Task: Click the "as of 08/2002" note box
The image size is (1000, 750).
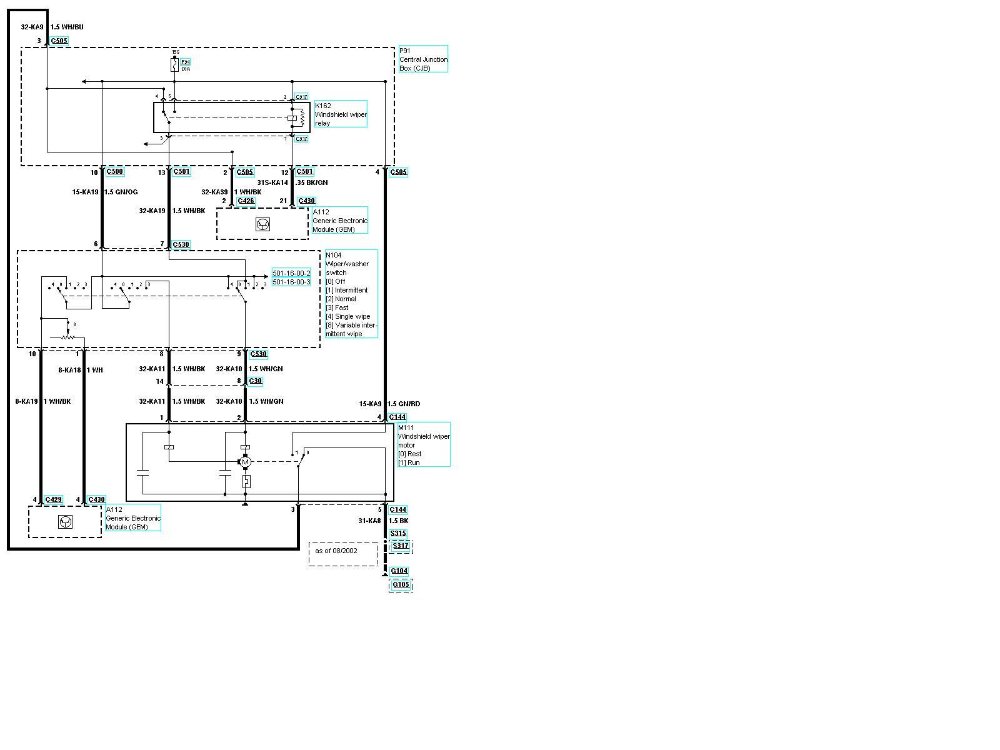Action: click(x=342, y=553)
